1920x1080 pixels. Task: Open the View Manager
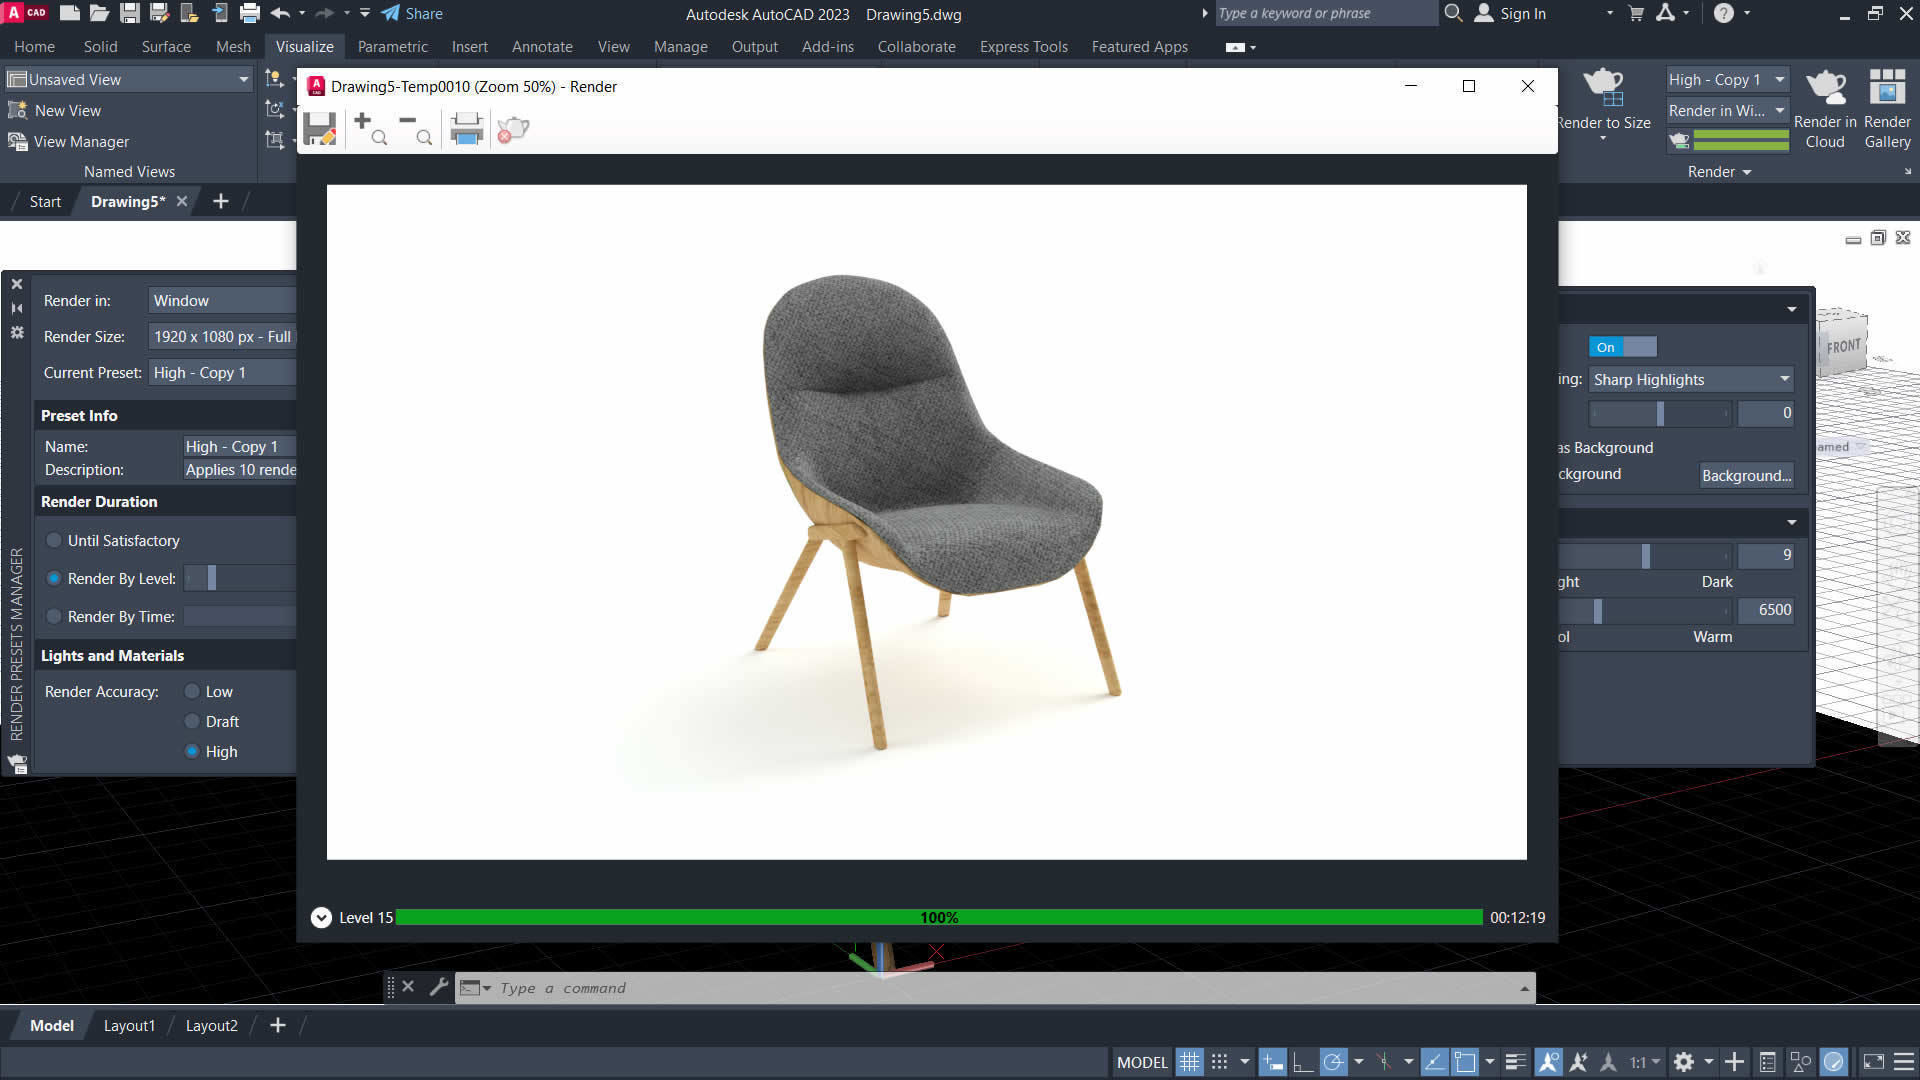(x=80, y=141)
